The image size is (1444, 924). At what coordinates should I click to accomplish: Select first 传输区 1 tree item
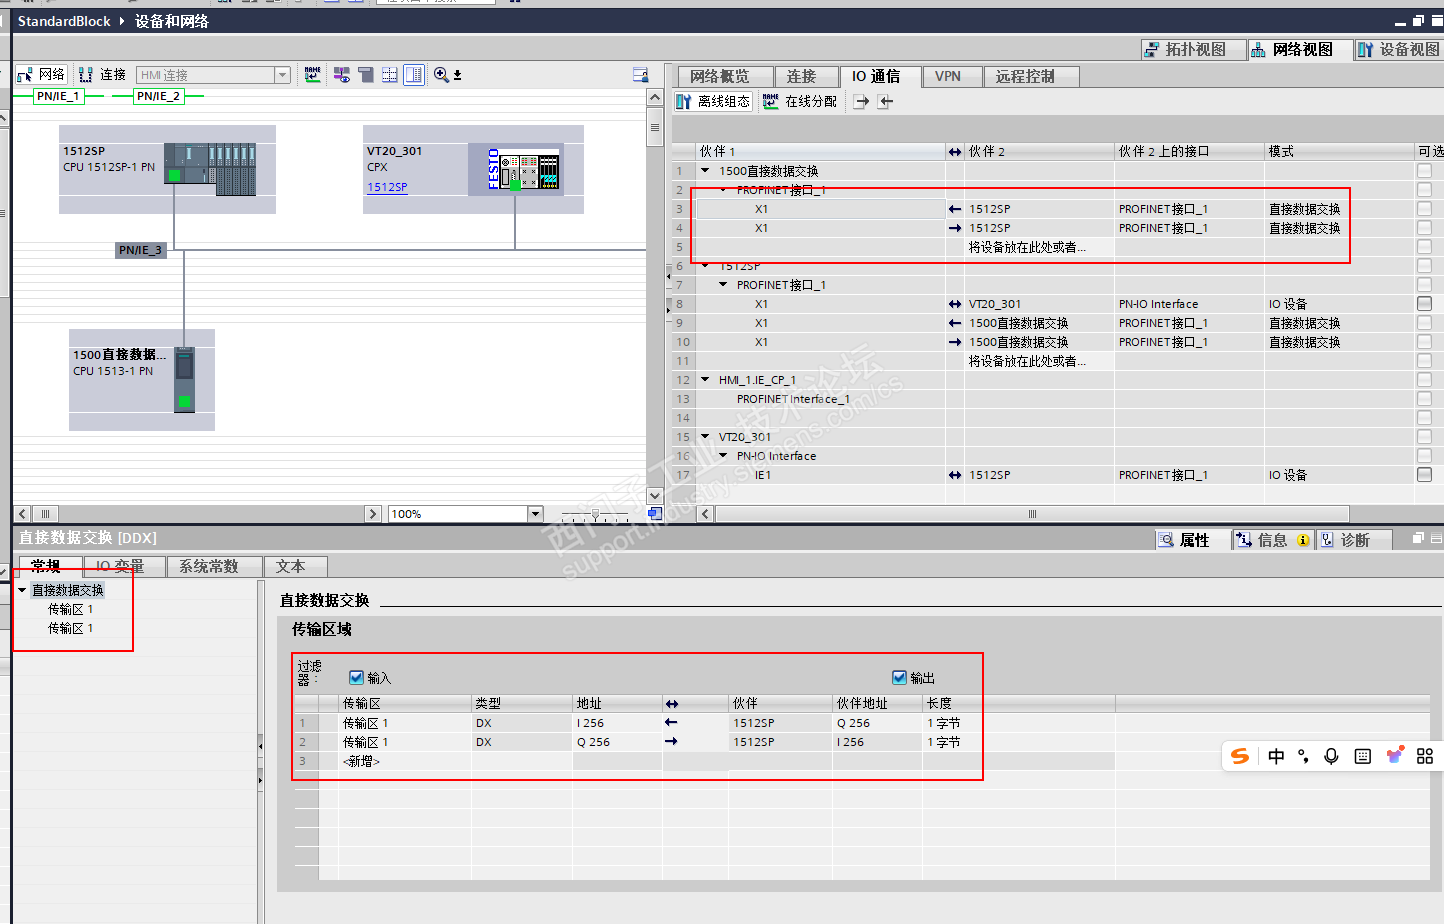(71, 609)
